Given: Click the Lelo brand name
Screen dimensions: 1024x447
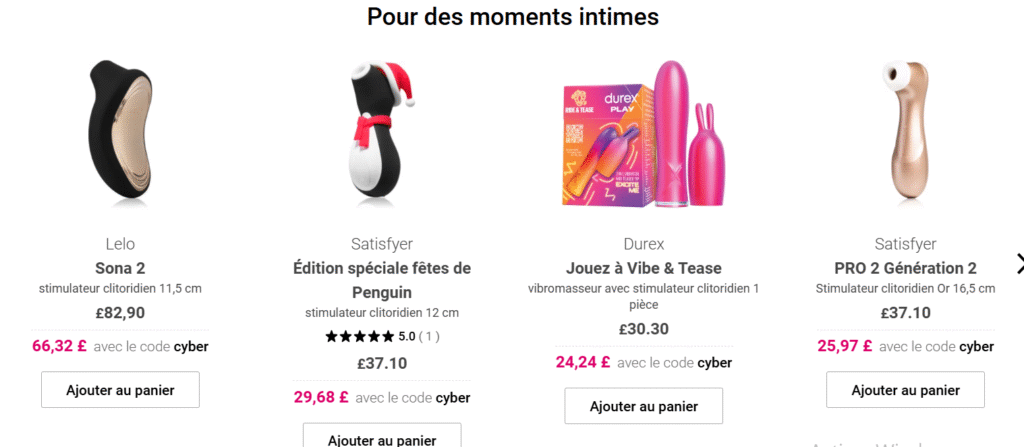Looking at the screenshot, I should 120,244.
